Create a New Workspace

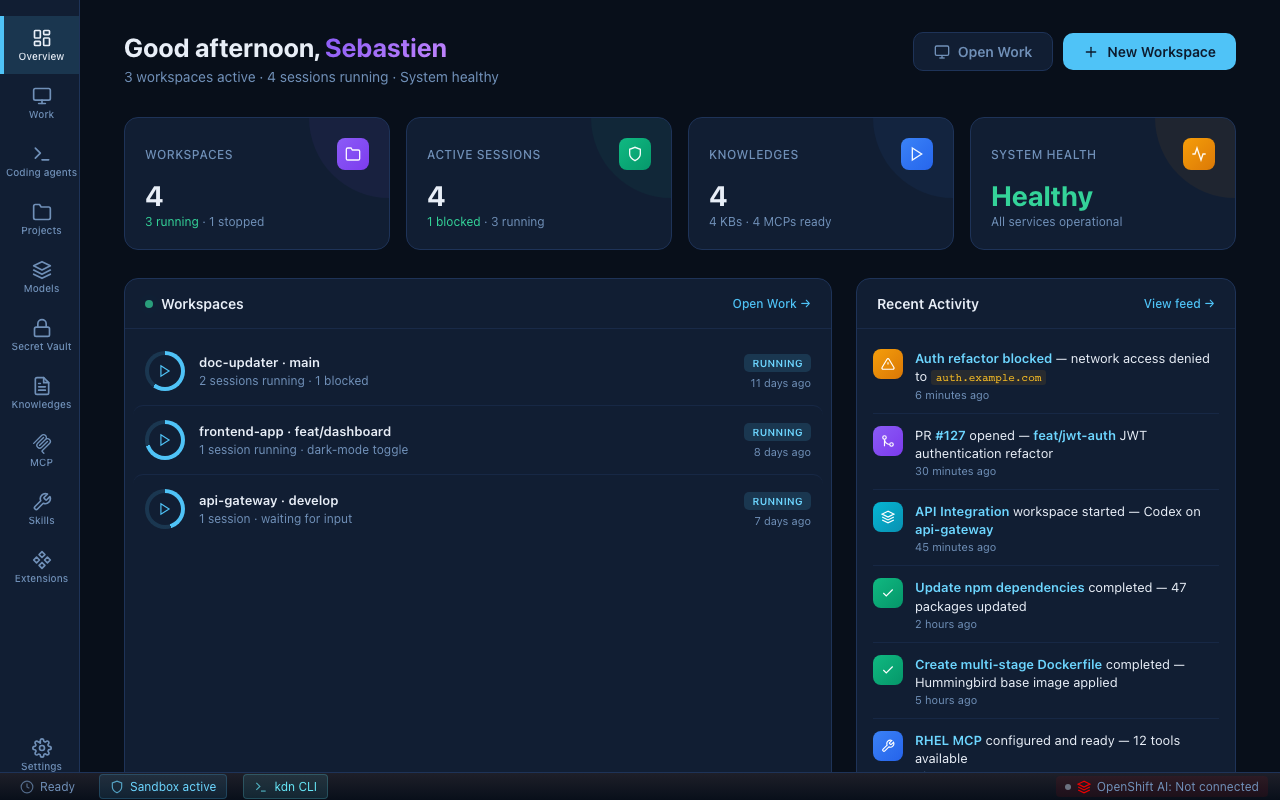[x=1149, y=52]
